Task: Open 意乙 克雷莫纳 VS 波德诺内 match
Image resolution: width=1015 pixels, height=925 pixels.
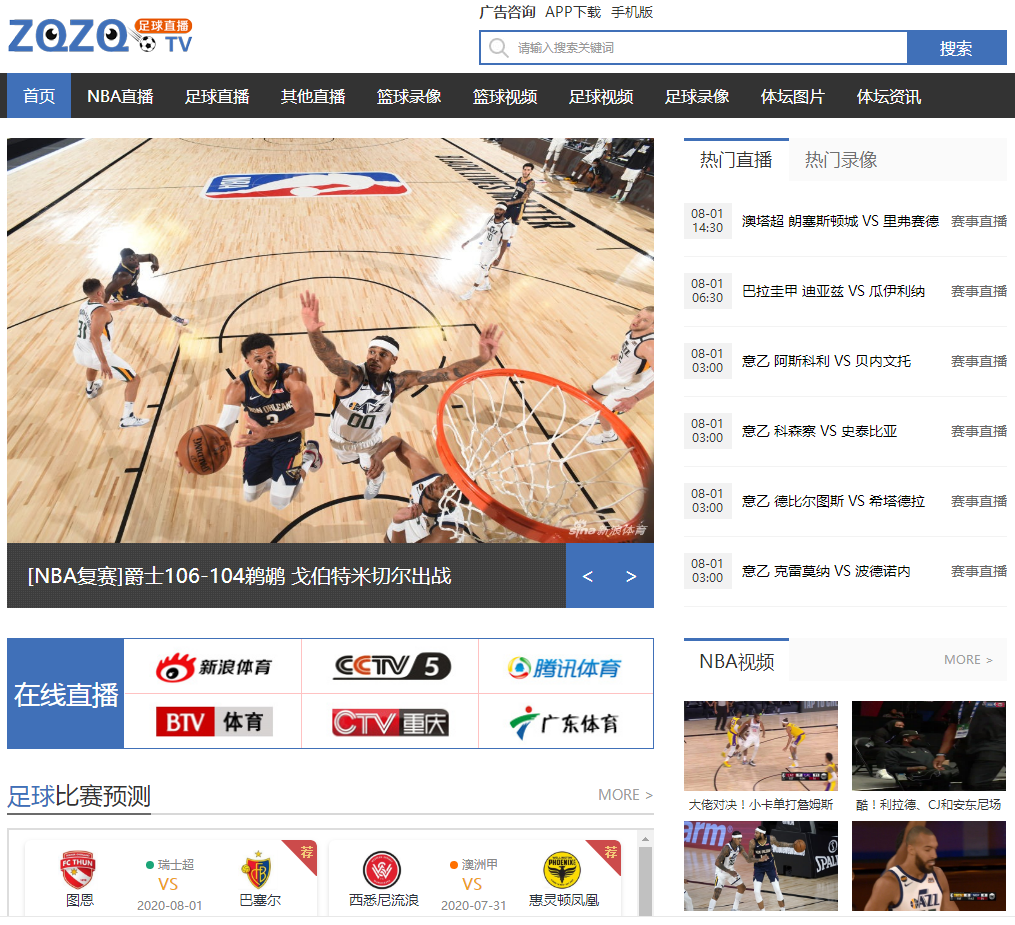Action: click(x=826, y=571)
